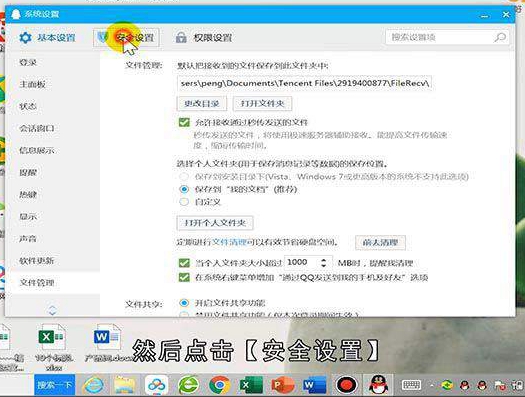The height and width of the screenshot is (397, 525).
Task: Click the first small QQ penguin tray icon
Action: 464,386
